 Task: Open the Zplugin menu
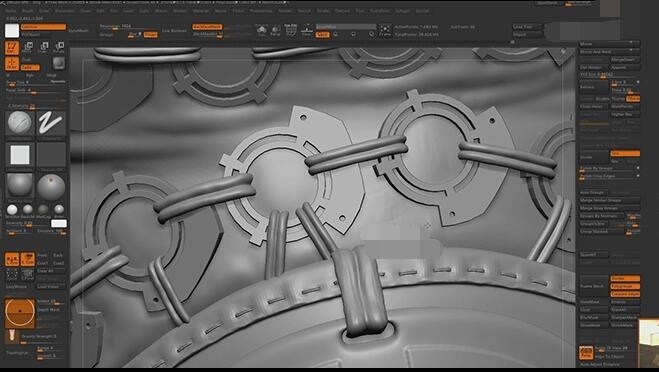[x=402, y=11]
